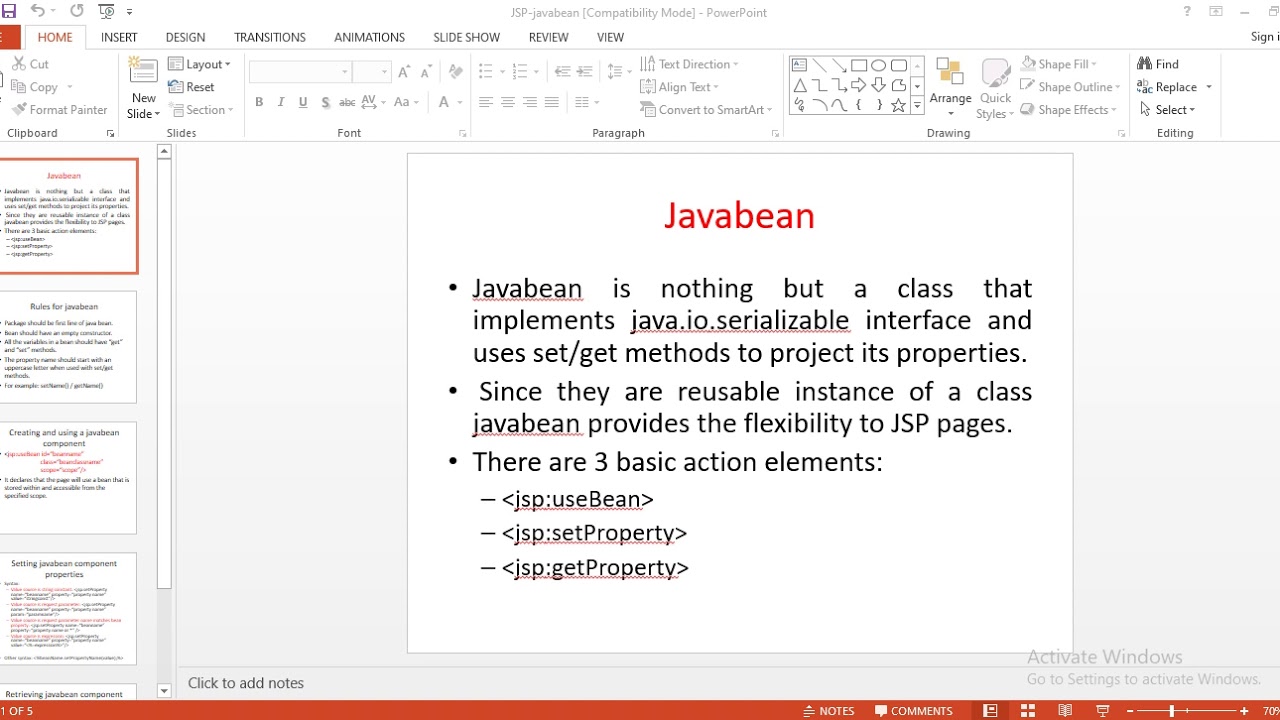
Task: Open the Text Direction dropdown
Action: pyautogui.click(x=690, y=64)
